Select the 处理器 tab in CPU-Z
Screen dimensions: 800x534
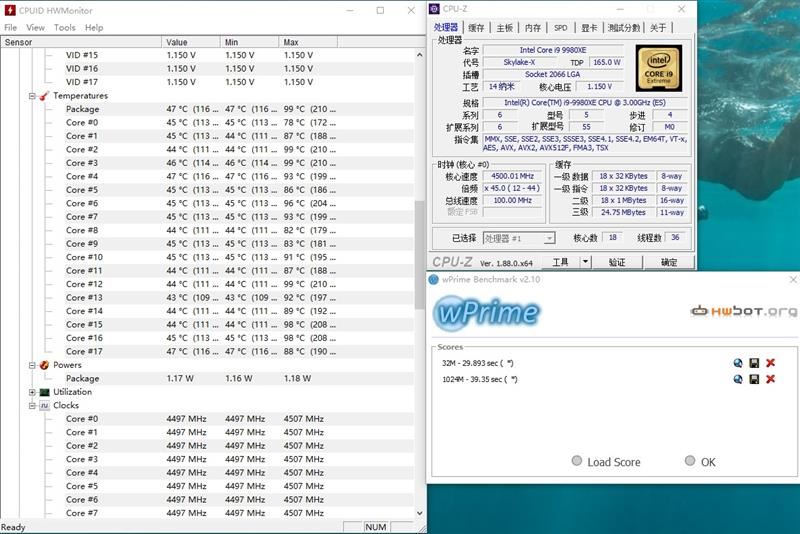pos(446,27)
